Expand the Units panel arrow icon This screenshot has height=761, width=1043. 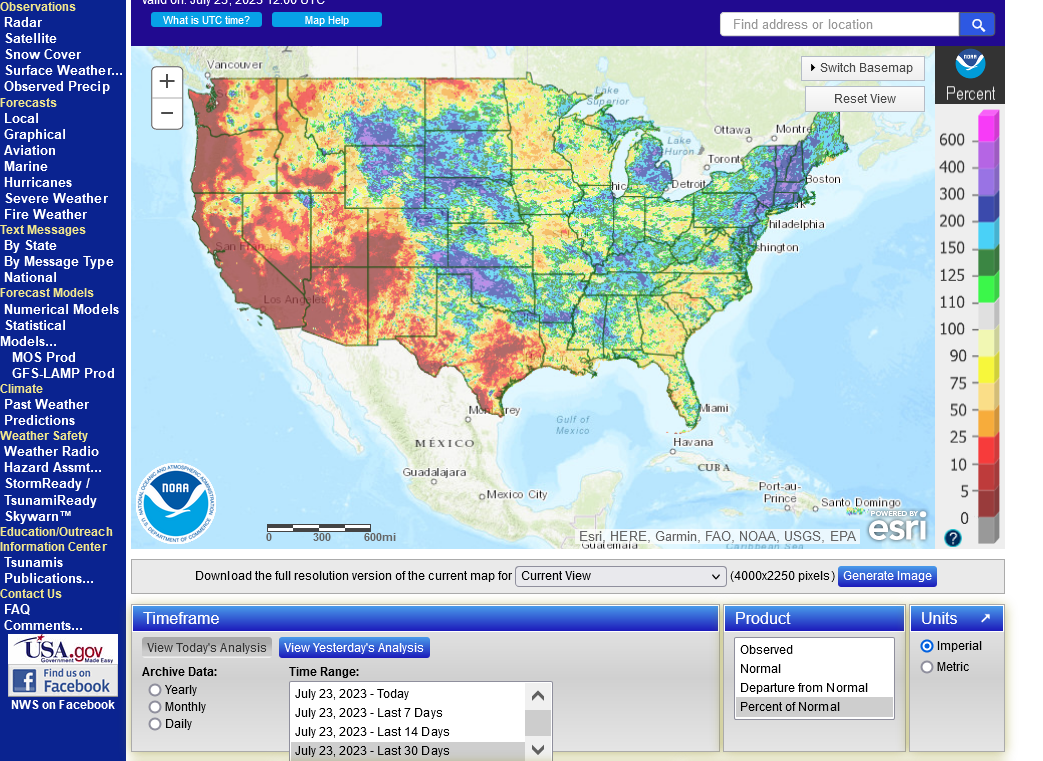pos(986,618)
